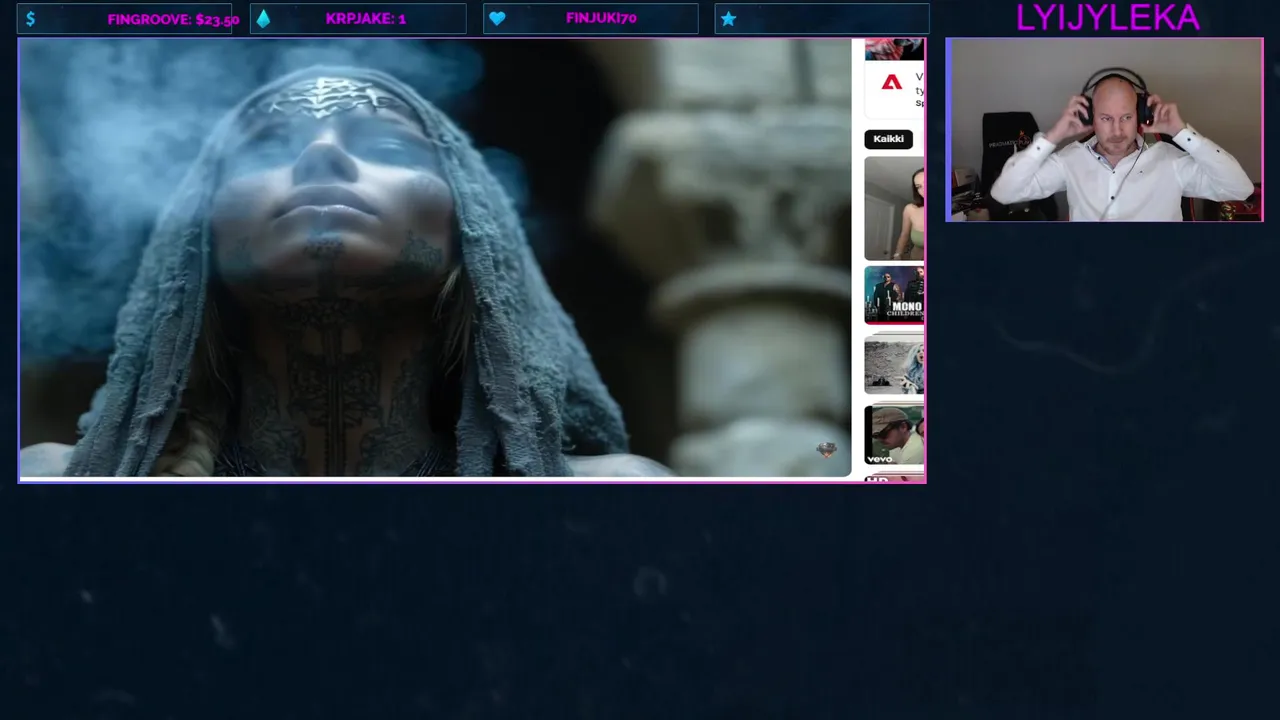Click the small channel watermark in video corner
Image resolution: width=1280 pixels, height=720 pixels.
click(x=826, y=449)
